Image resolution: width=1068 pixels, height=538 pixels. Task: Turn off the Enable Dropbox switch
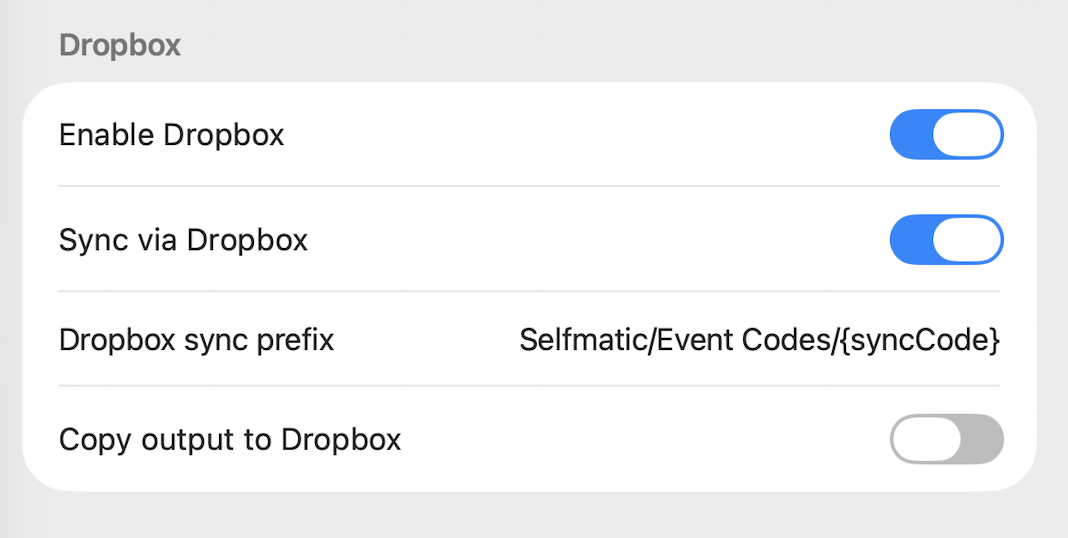pyautogui.click(x=946, y=135)
